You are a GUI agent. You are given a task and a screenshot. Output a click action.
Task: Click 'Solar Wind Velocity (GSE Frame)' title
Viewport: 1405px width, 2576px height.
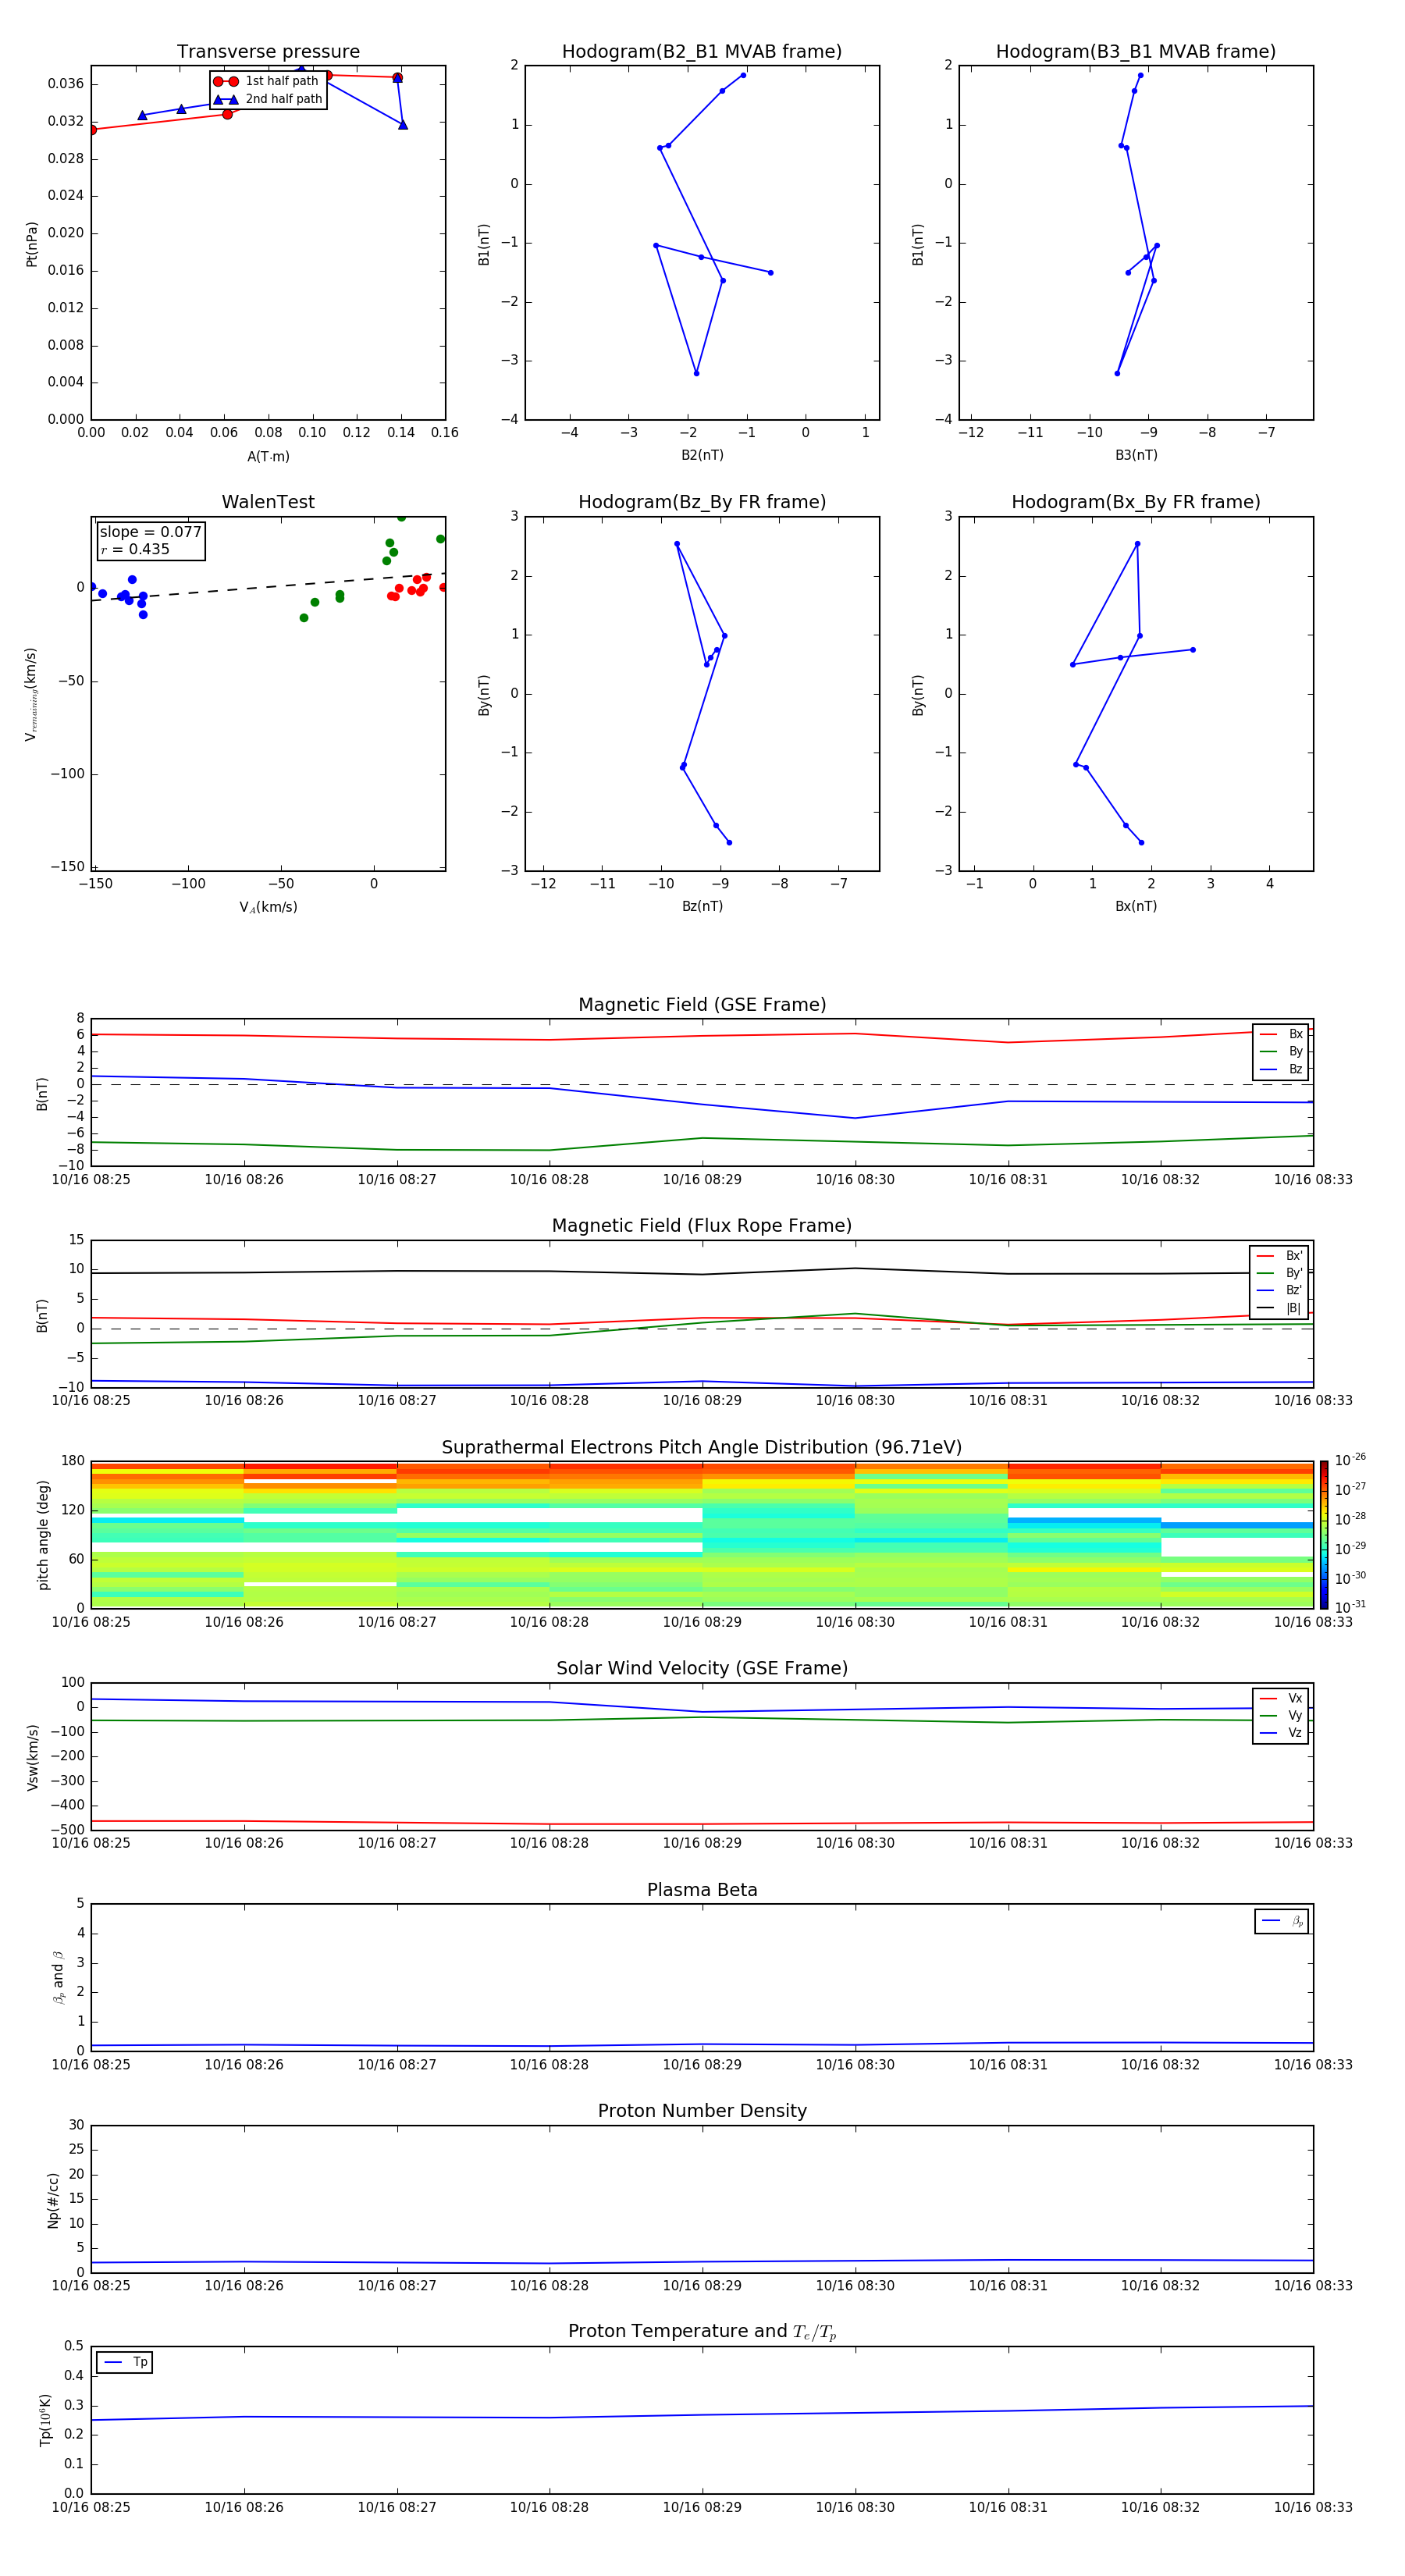[x=702, y=1669]
